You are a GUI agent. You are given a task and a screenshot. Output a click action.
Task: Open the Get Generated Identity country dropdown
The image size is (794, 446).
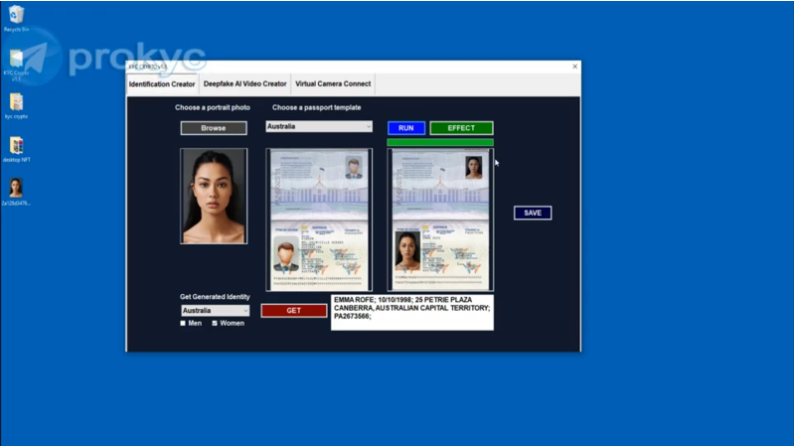215,310
